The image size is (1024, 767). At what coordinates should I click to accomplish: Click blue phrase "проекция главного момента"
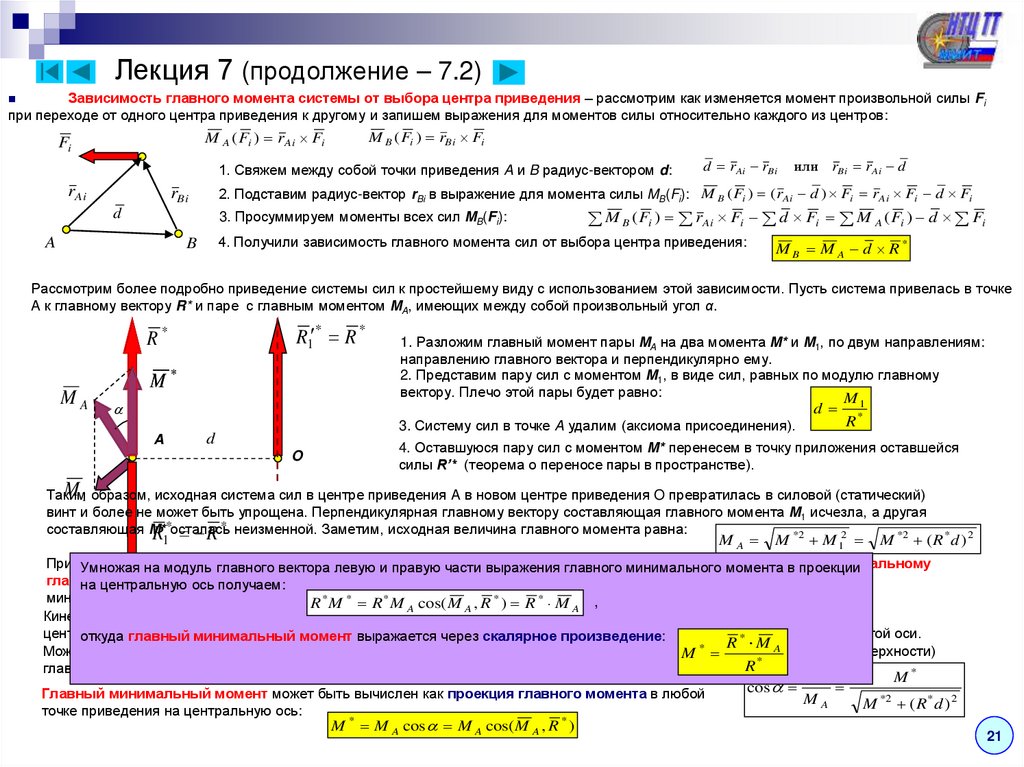tap(547, 694)
